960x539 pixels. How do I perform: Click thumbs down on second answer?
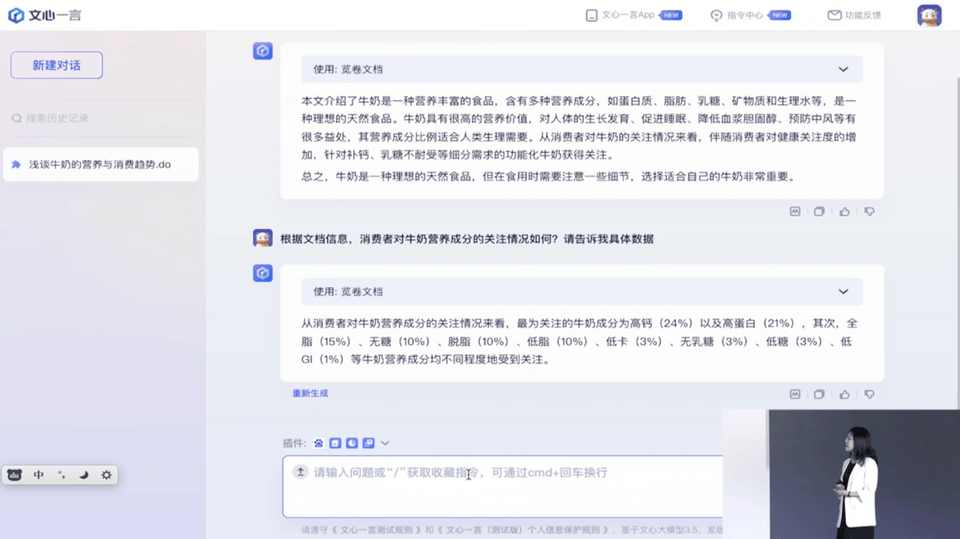(x=869, y=394)
